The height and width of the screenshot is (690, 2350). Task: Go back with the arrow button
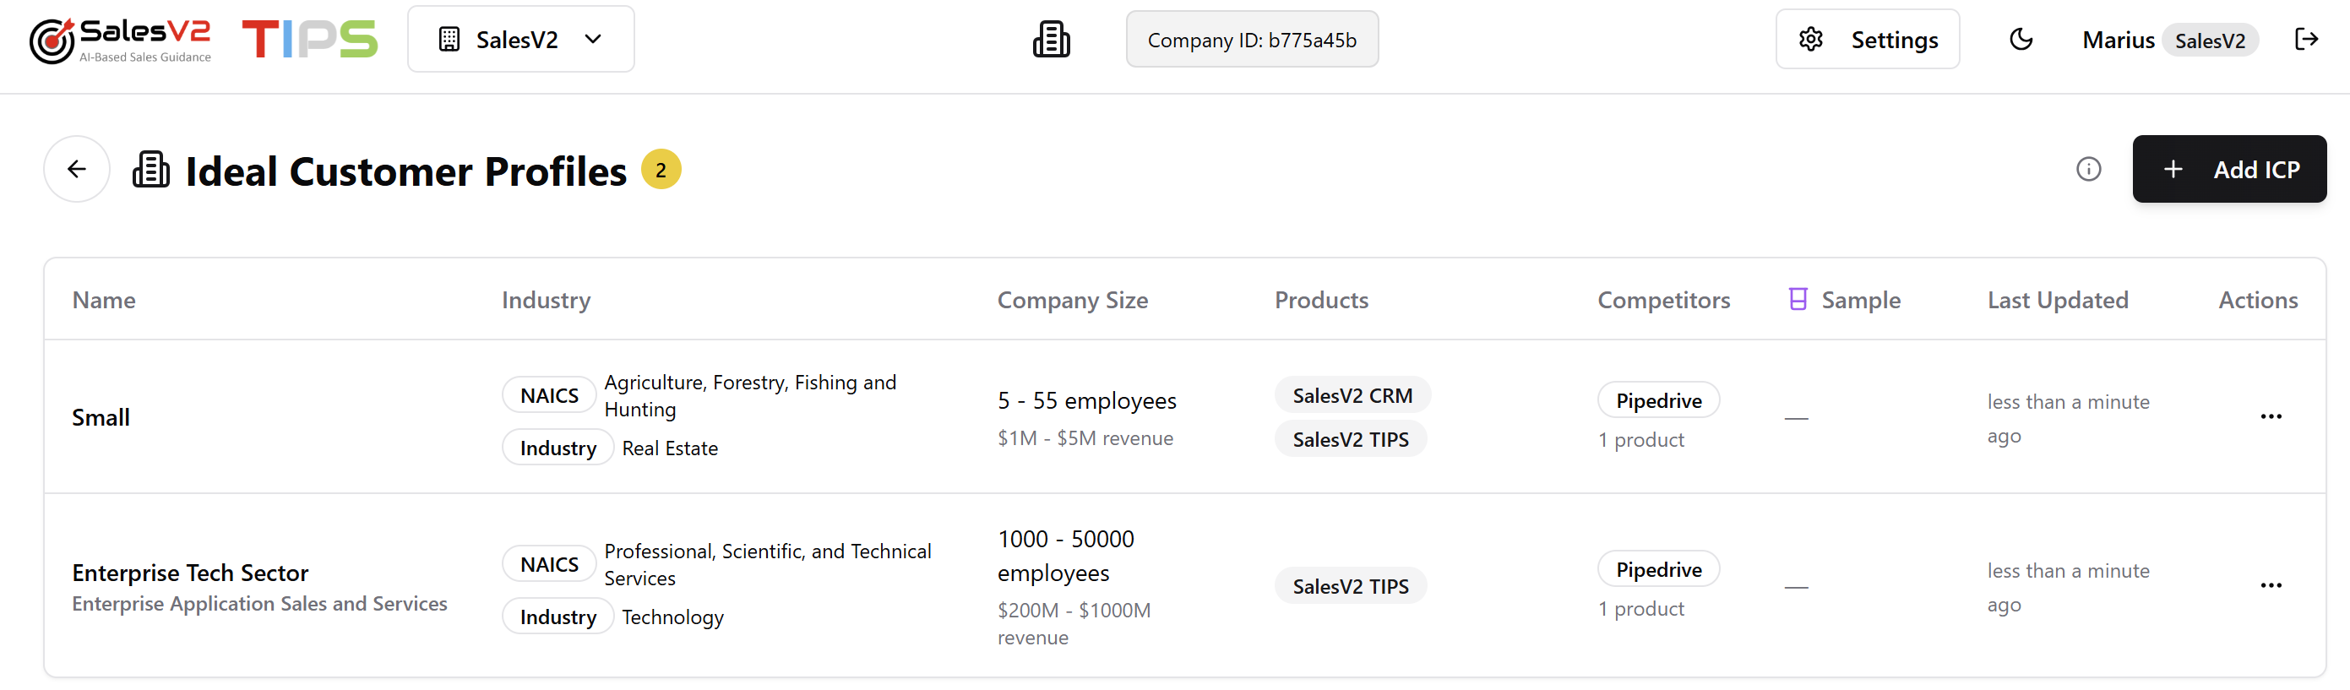pyautogui.click(x=77, y=169)
